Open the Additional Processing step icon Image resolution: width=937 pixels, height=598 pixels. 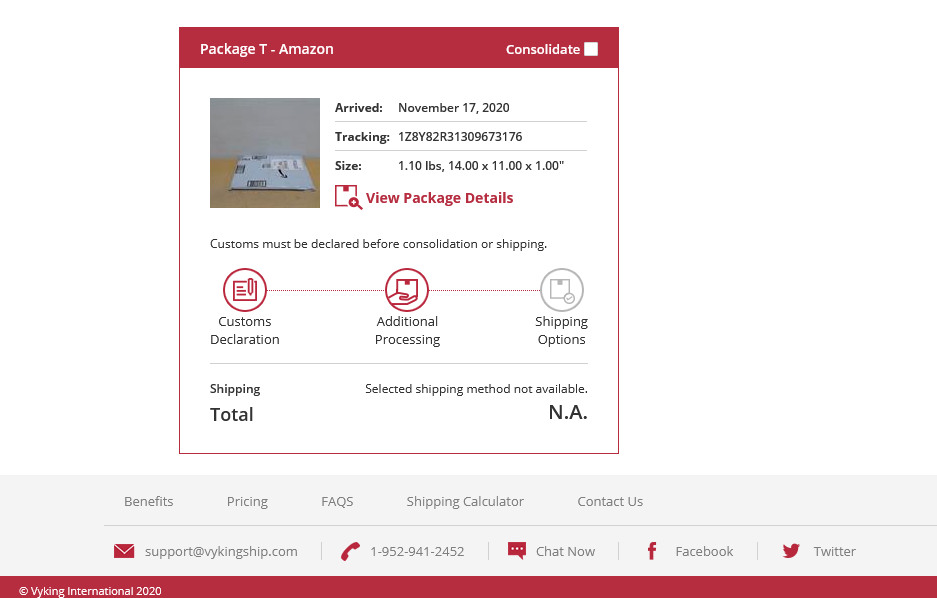(x=407, y=290)
